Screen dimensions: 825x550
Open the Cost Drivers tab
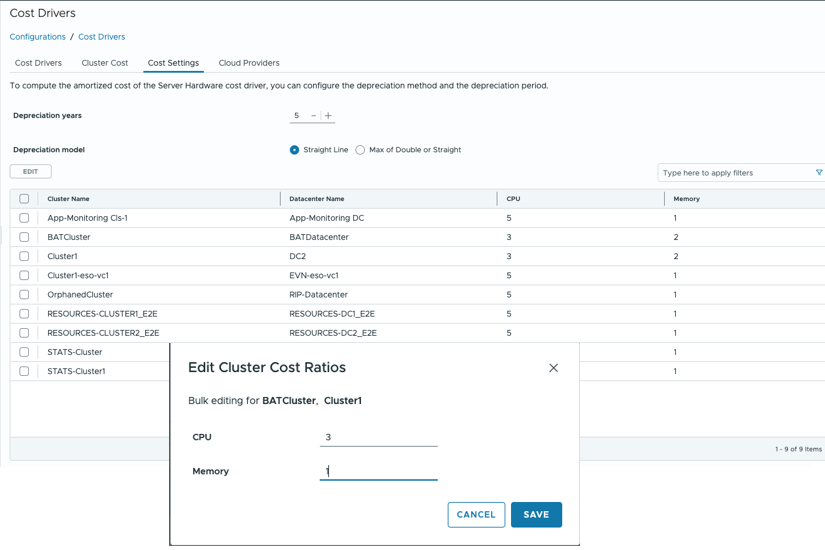[38, 63]
